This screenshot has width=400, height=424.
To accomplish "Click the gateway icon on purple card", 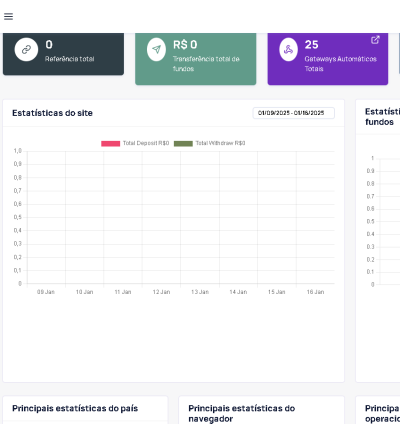I will 288,49.
